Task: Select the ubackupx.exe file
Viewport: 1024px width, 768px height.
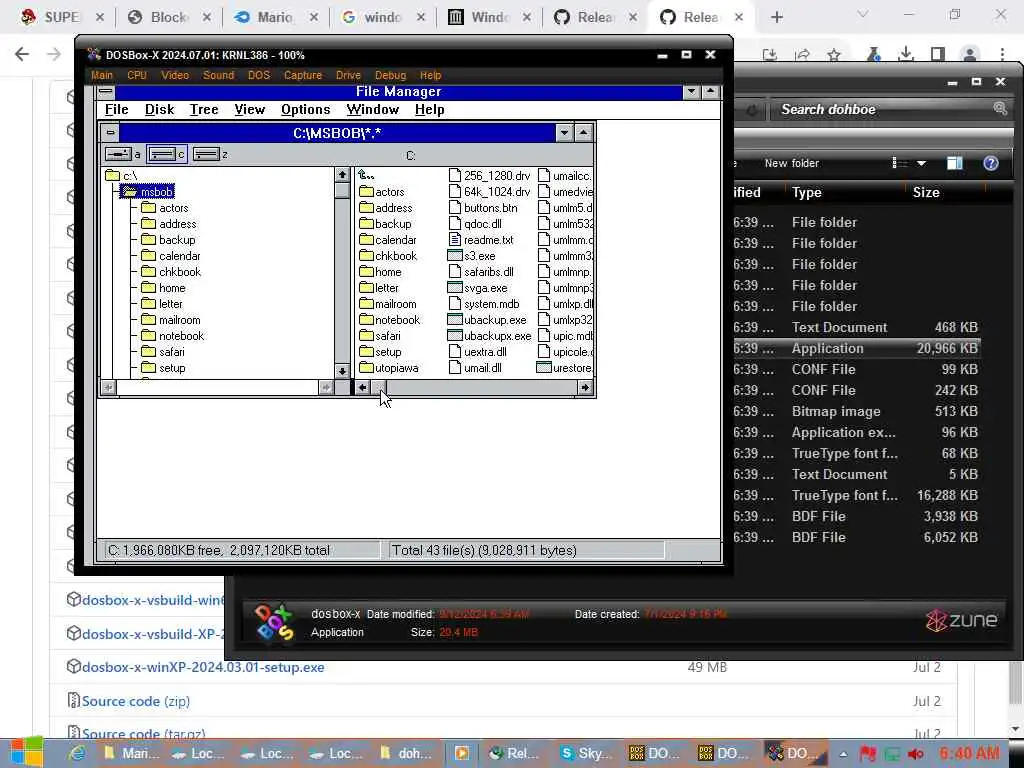Action: (490, 336)
